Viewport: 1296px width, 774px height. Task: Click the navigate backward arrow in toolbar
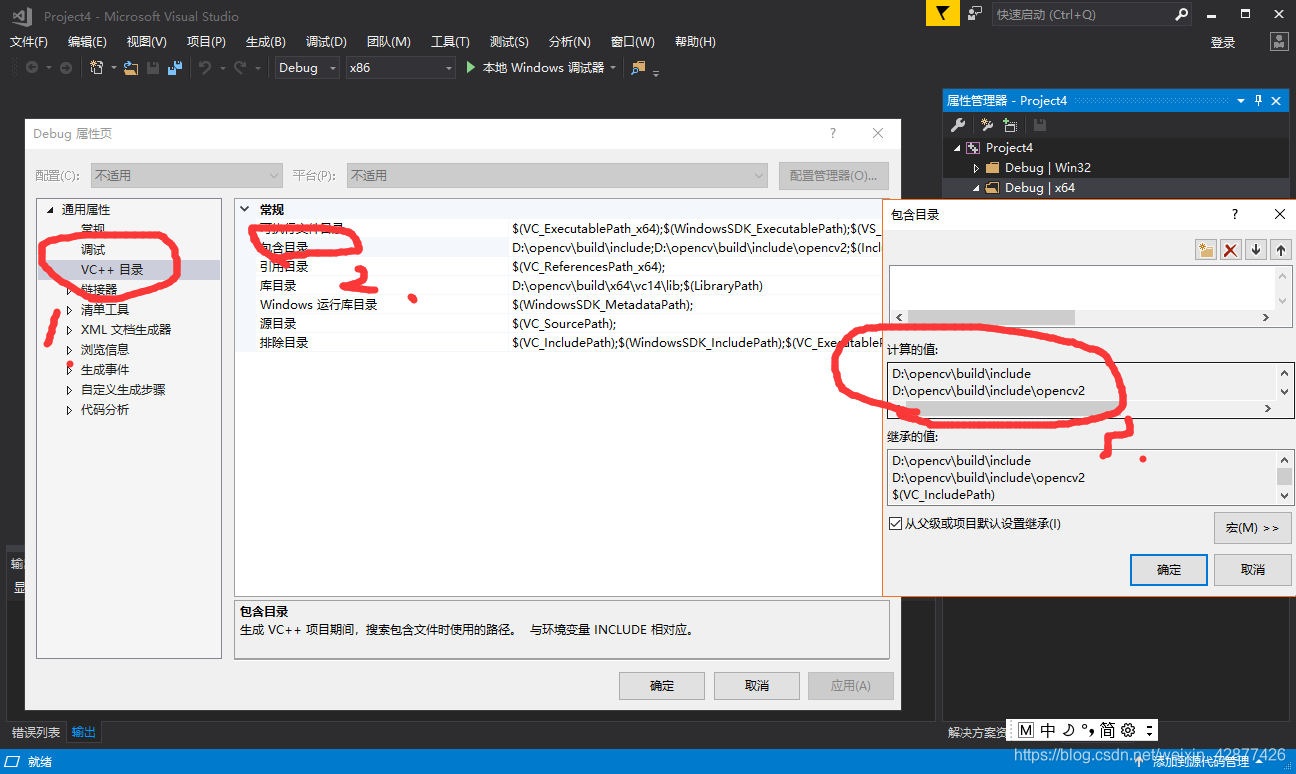pos(32,68)
